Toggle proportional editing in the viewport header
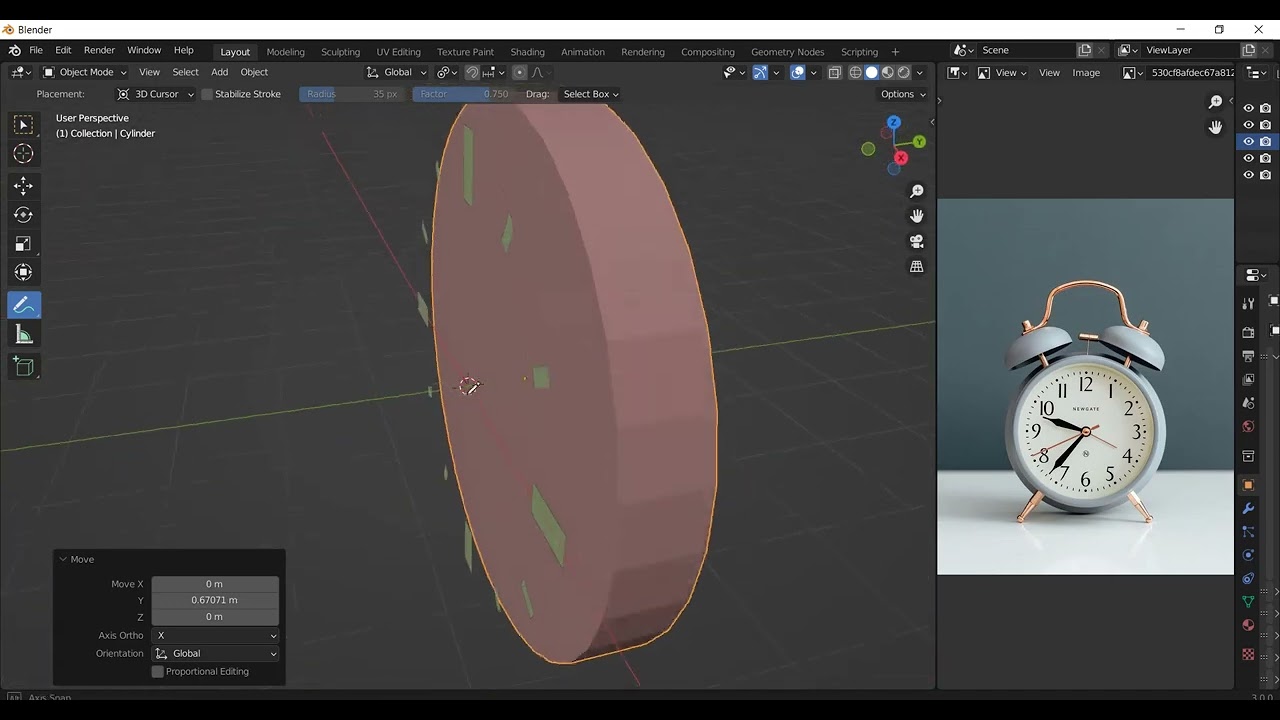The width and height of the screenshot is (1280, 720). coord(519,72)
